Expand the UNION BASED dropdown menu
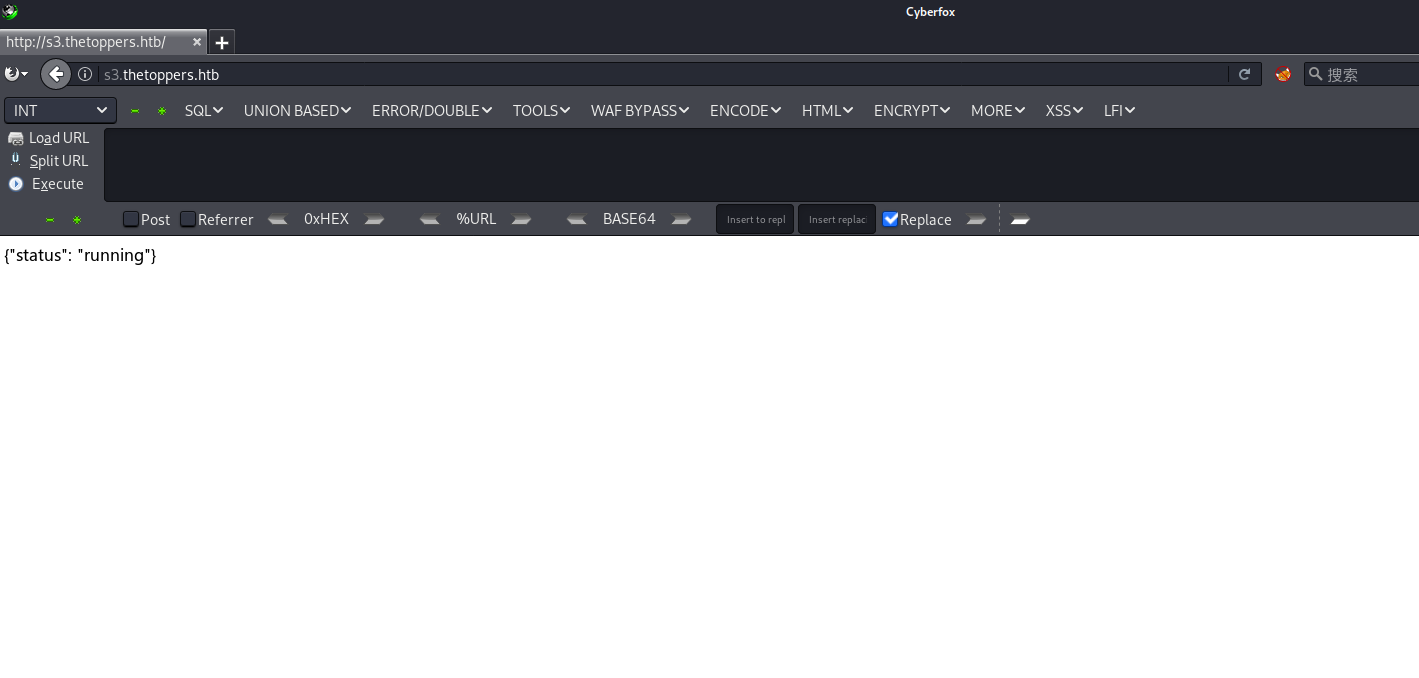This screenshot has width=1419, height=678. click(x=297, y=110)
